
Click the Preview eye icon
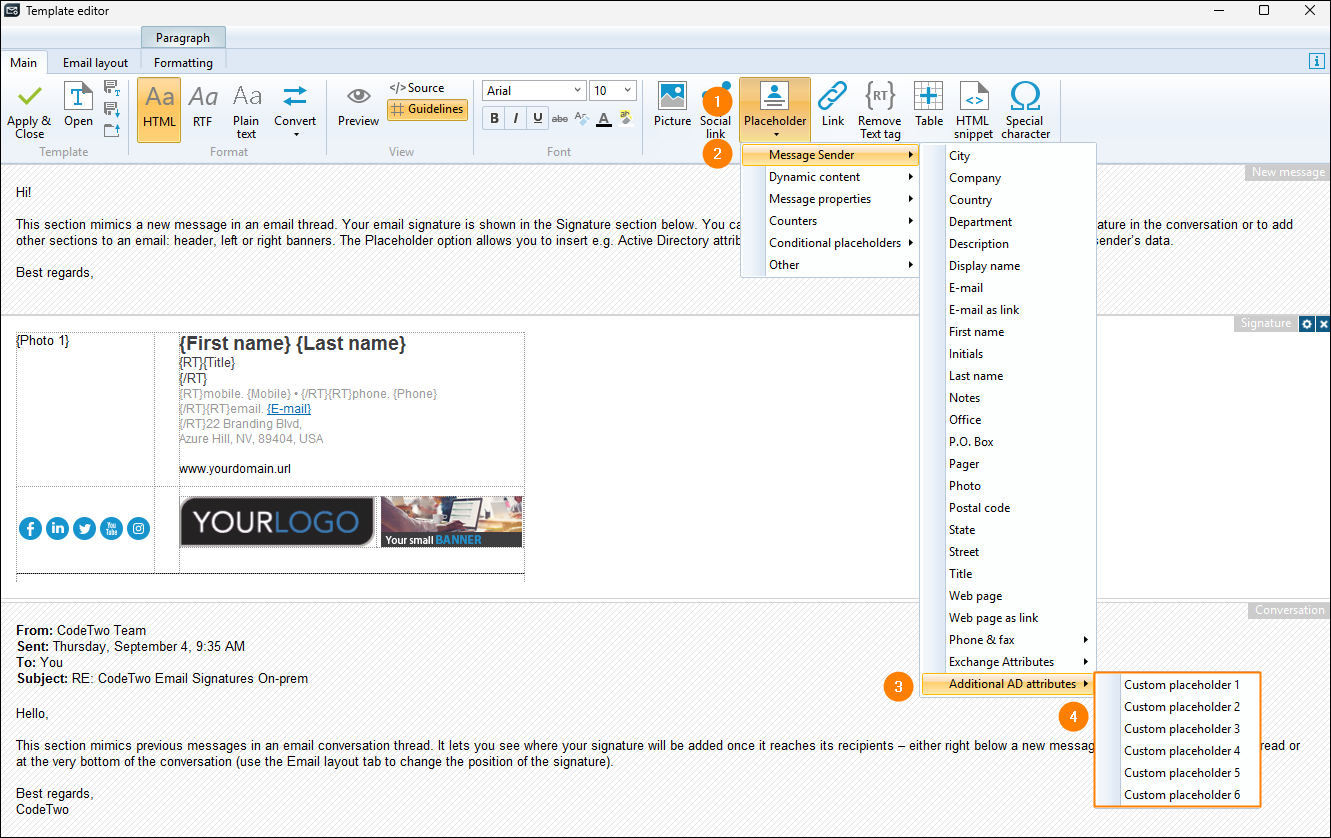click(x=358, y=97)
